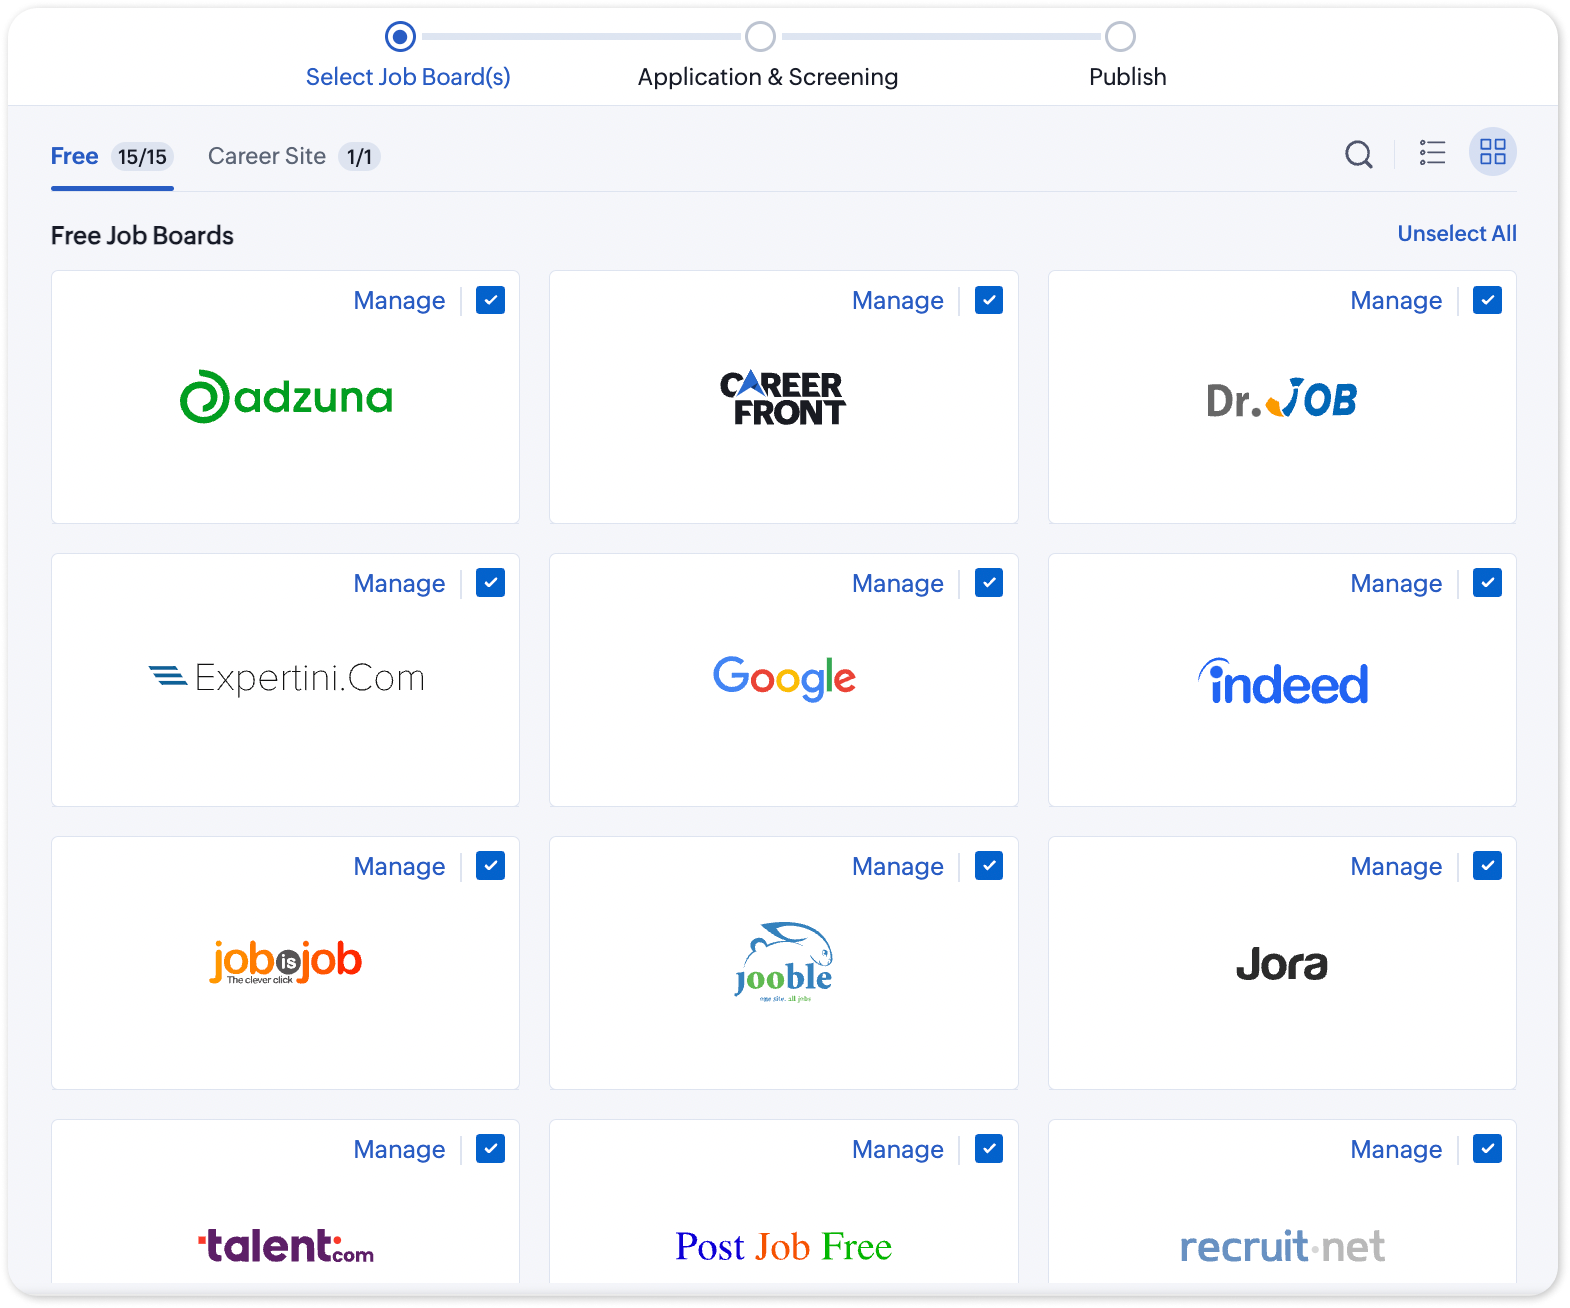Uncheck the talent.com checkbox
The height and width of the screenshot is (1308, 1570).
pyautogui.click(x=490, y=1149)
